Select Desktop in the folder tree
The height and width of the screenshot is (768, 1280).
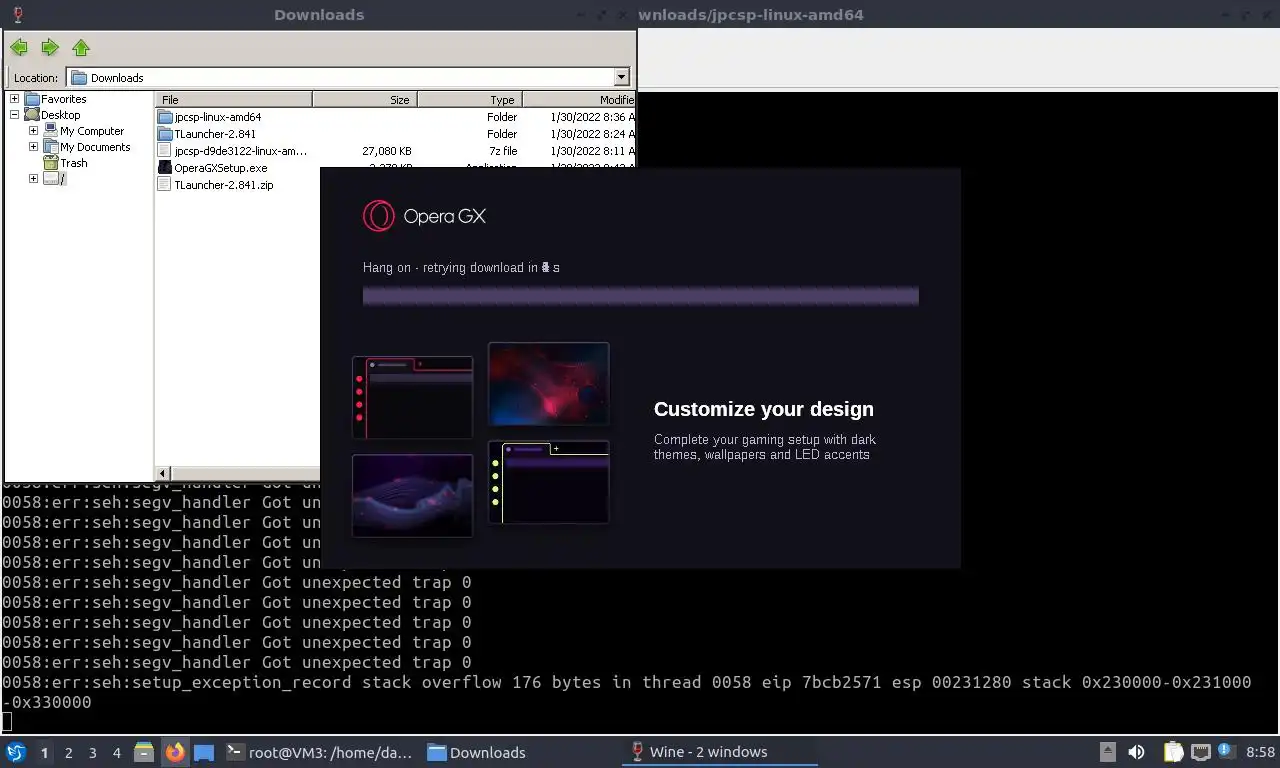coord(60,115)
